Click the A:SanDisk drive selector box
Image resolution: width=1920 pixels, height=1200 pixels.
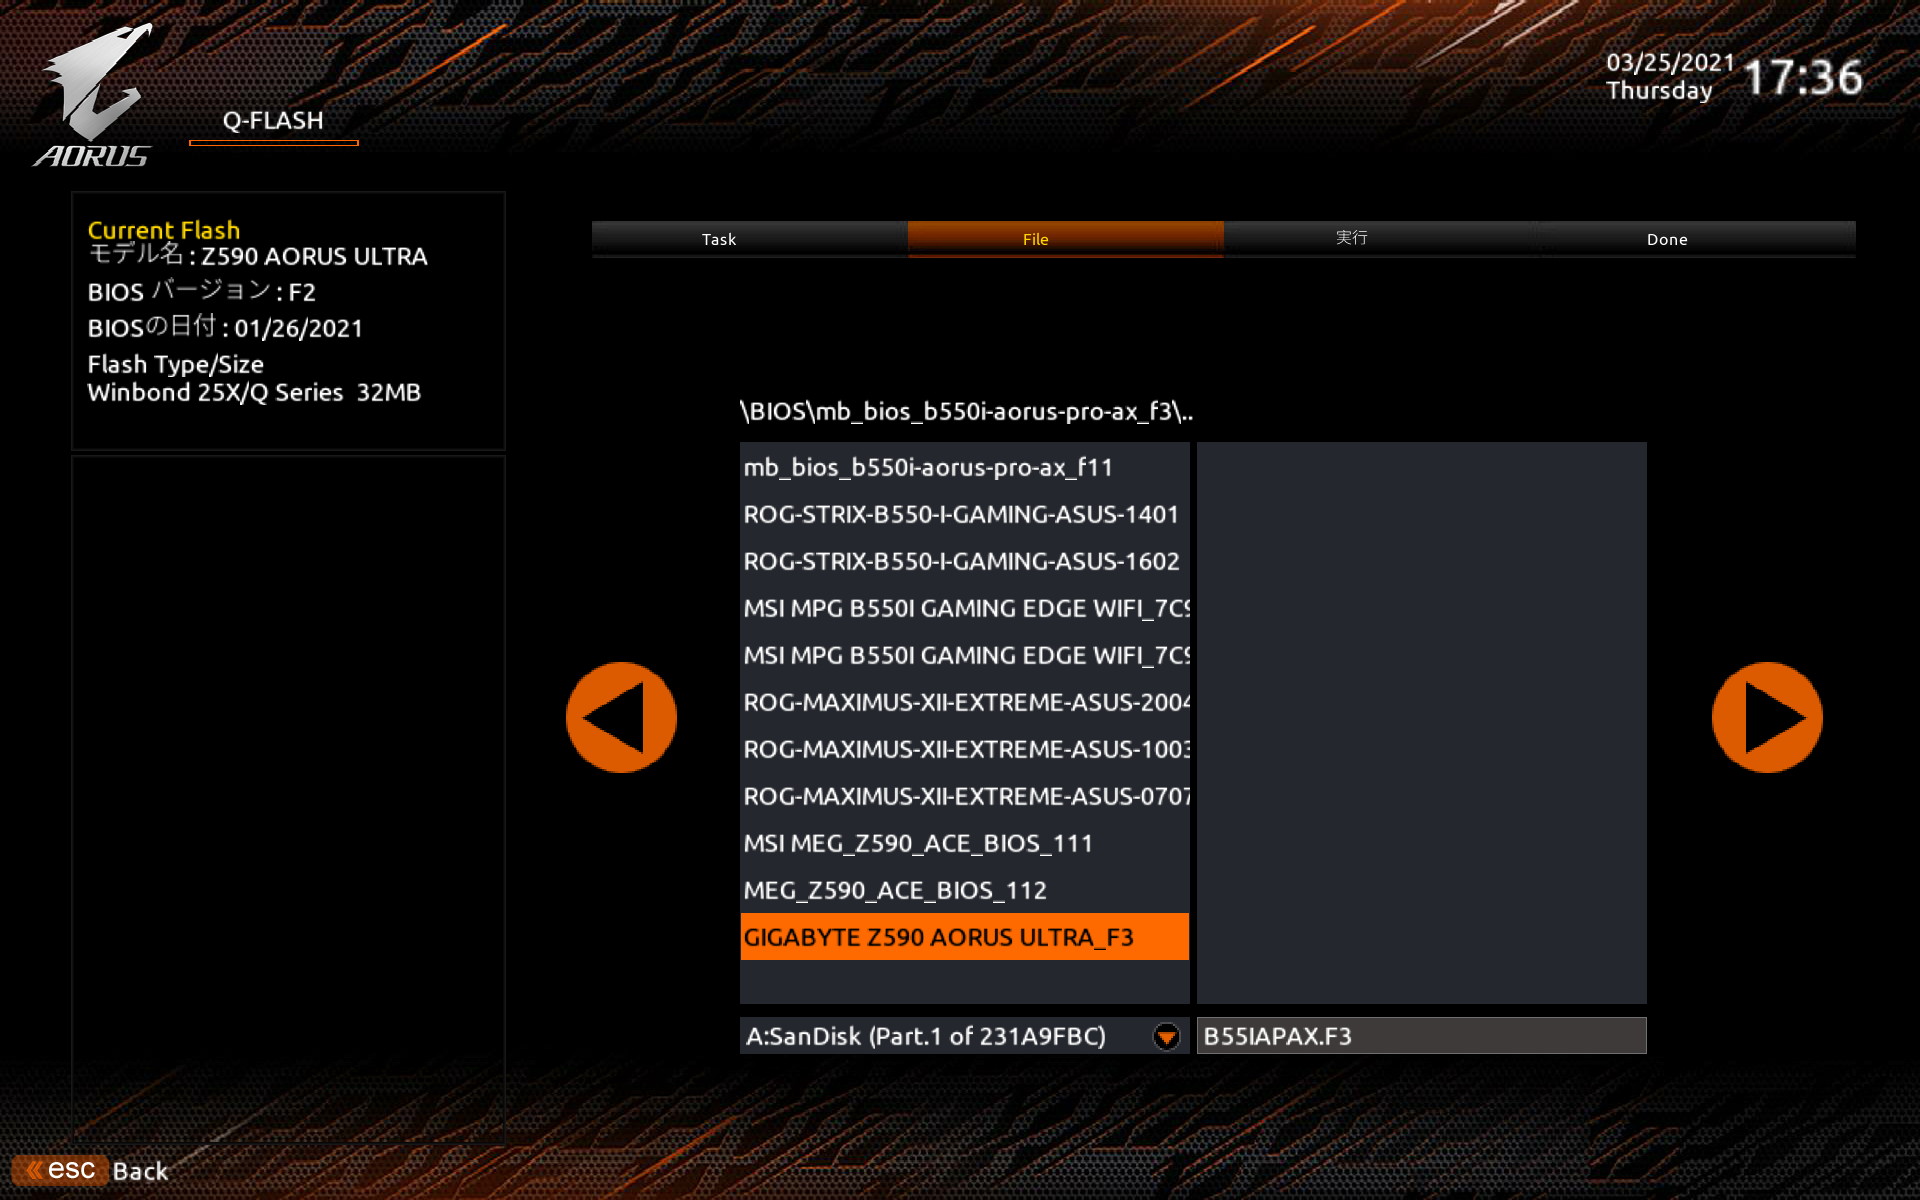[x=965, y=1036]
